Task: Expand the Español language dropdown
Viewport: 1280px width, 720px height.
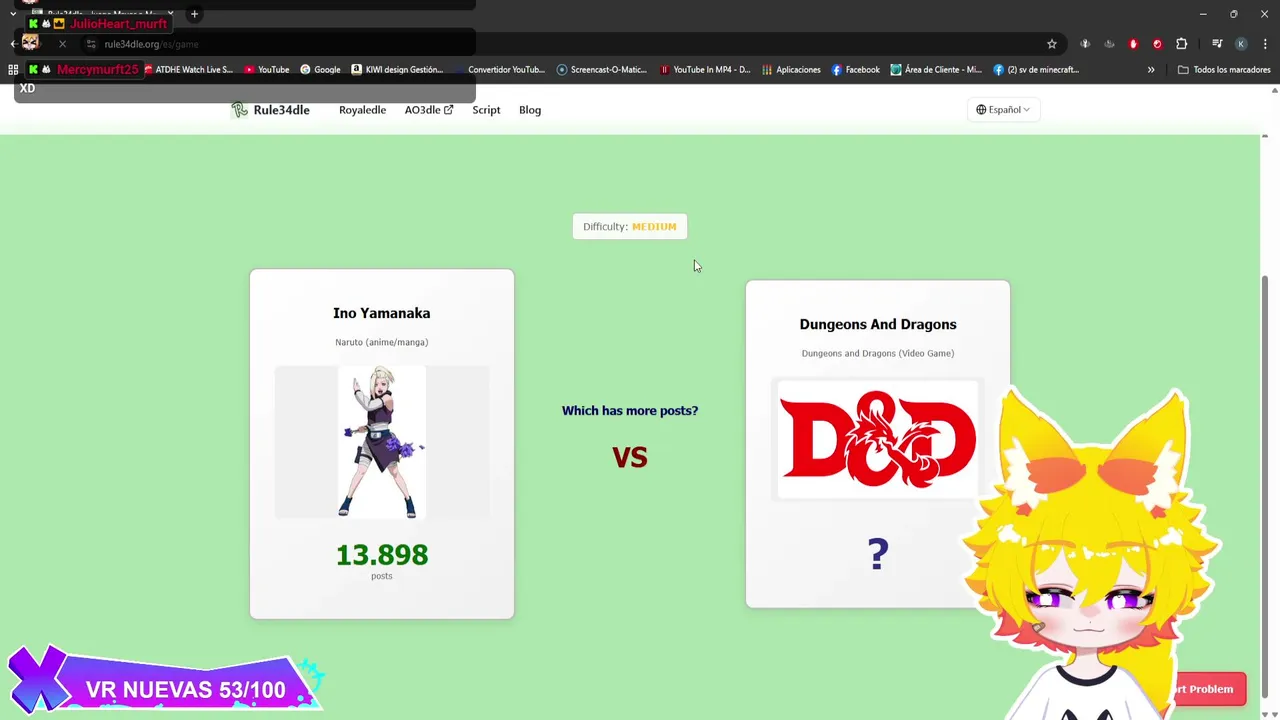Action: coord(1003,110)
